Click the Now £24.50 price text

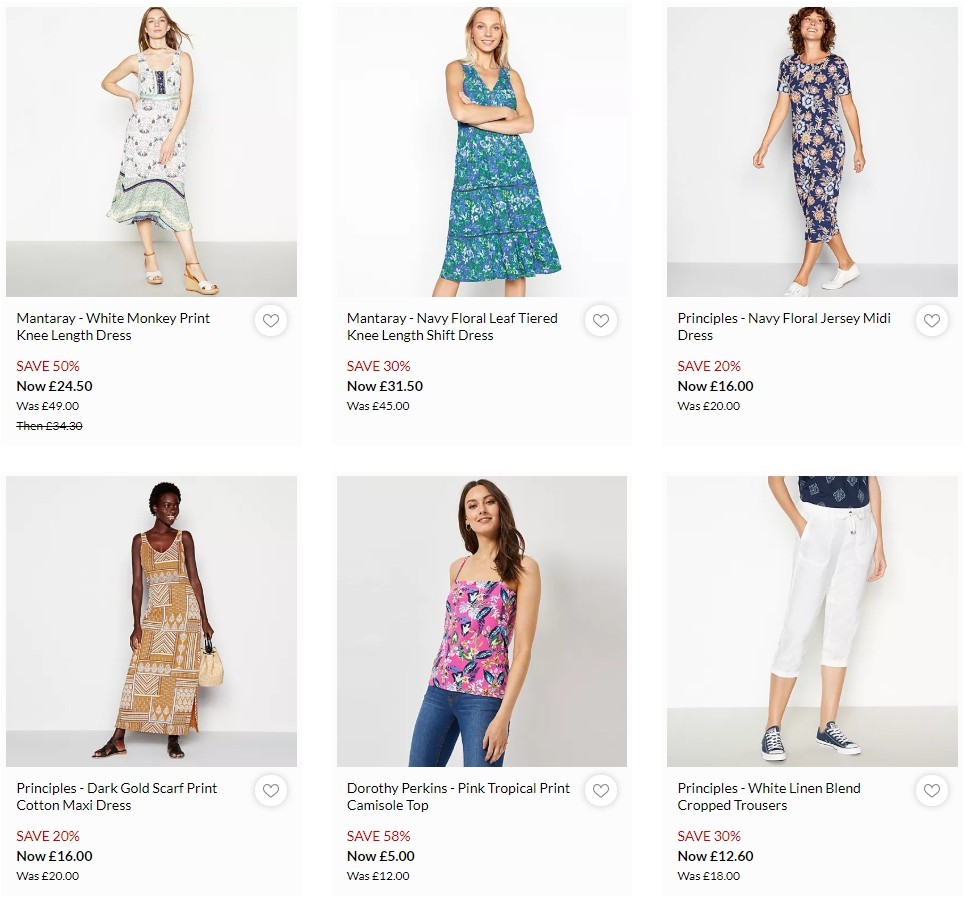coord(55,386)
